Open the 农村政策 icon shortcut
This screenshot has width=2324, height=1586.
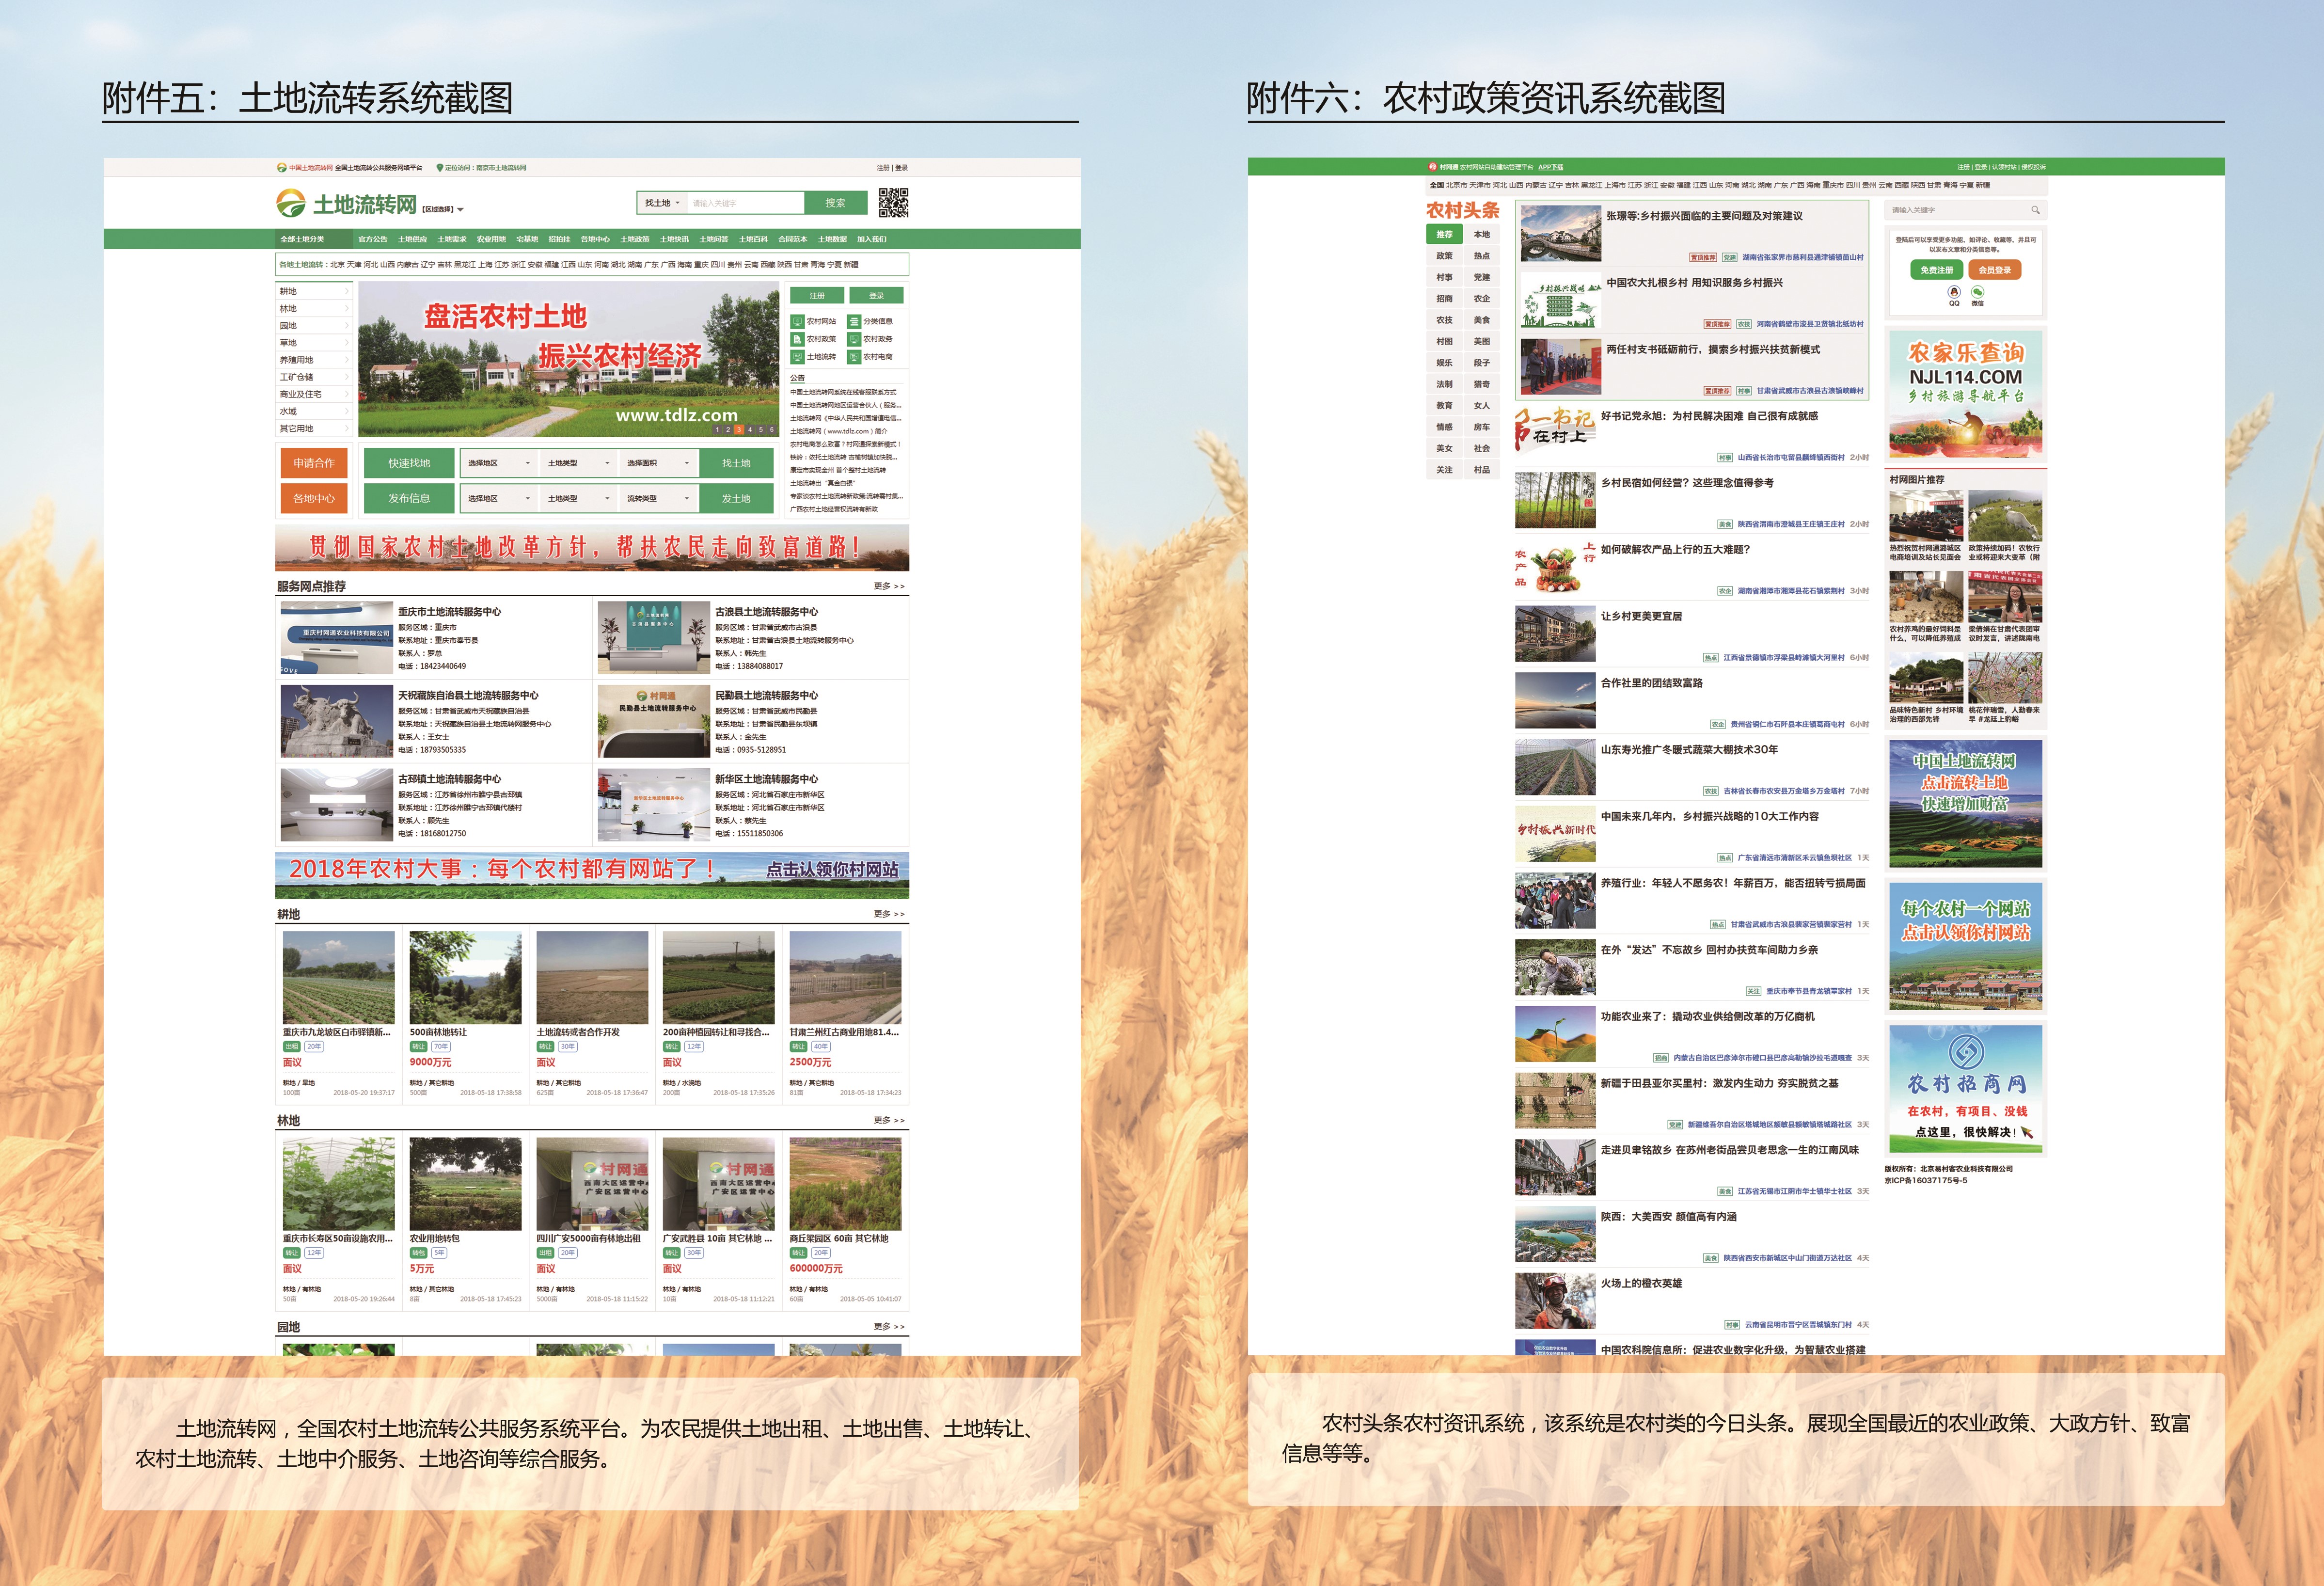click(x=798, y=339)
